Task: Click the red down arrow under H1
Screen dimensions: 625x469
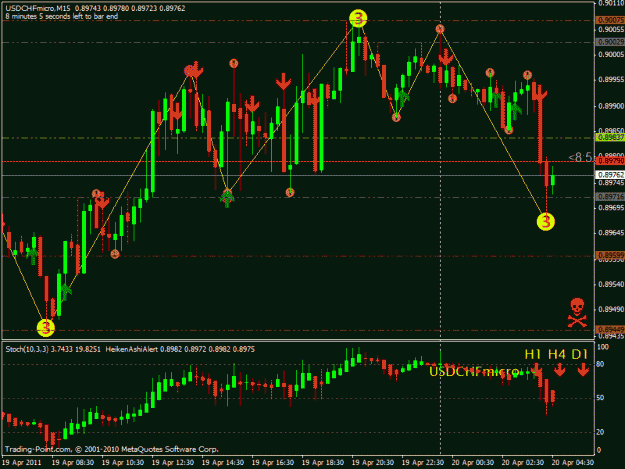Action: (x=537, y=370)
